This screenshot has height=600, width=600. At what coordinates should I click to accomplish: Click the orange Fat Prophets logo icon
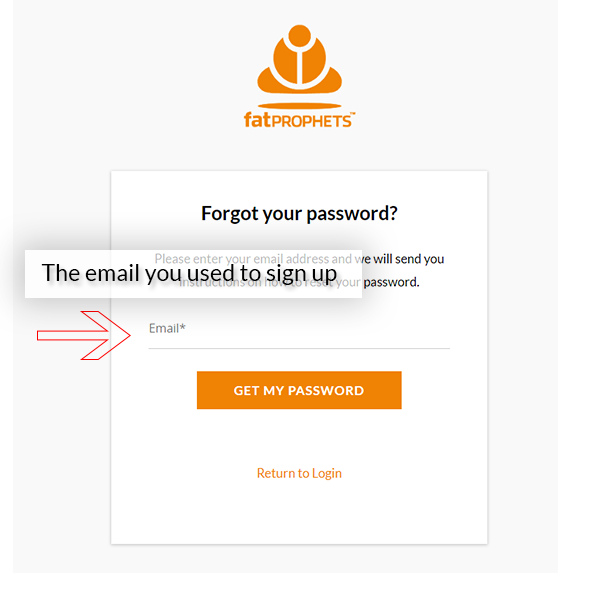coord(300,65)
